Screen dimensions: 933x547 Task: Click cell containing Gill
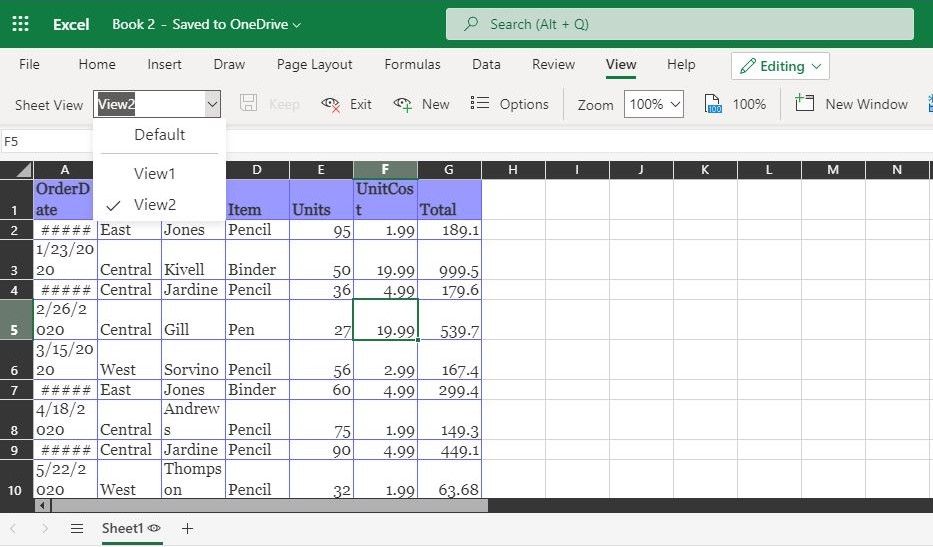coord(193,320)
